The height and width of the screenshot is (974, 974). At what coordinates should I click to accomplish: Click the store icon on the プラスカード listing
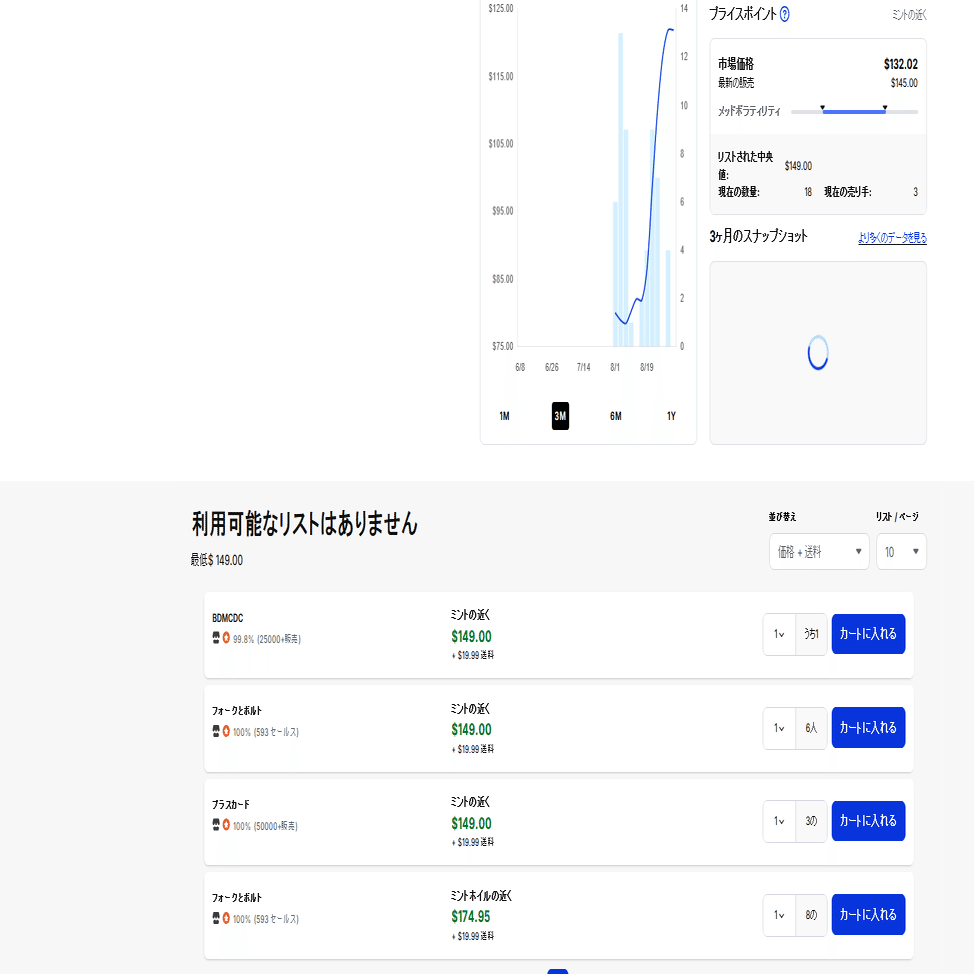coord(214,825)
